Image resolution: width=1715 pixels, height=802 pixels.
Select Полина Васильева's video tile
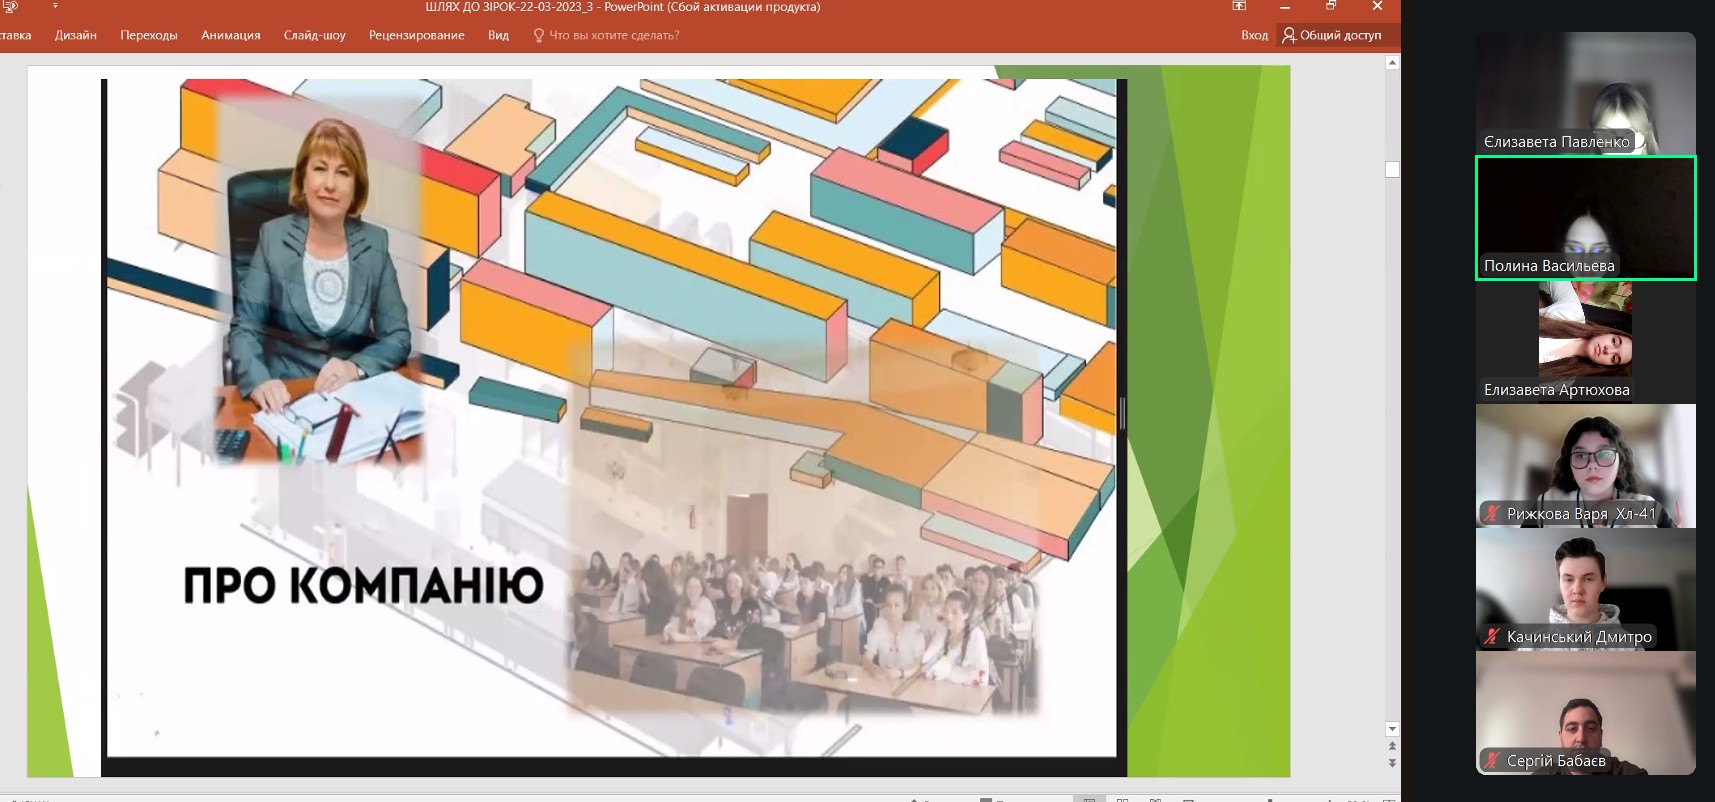[x=1585, y=217]
